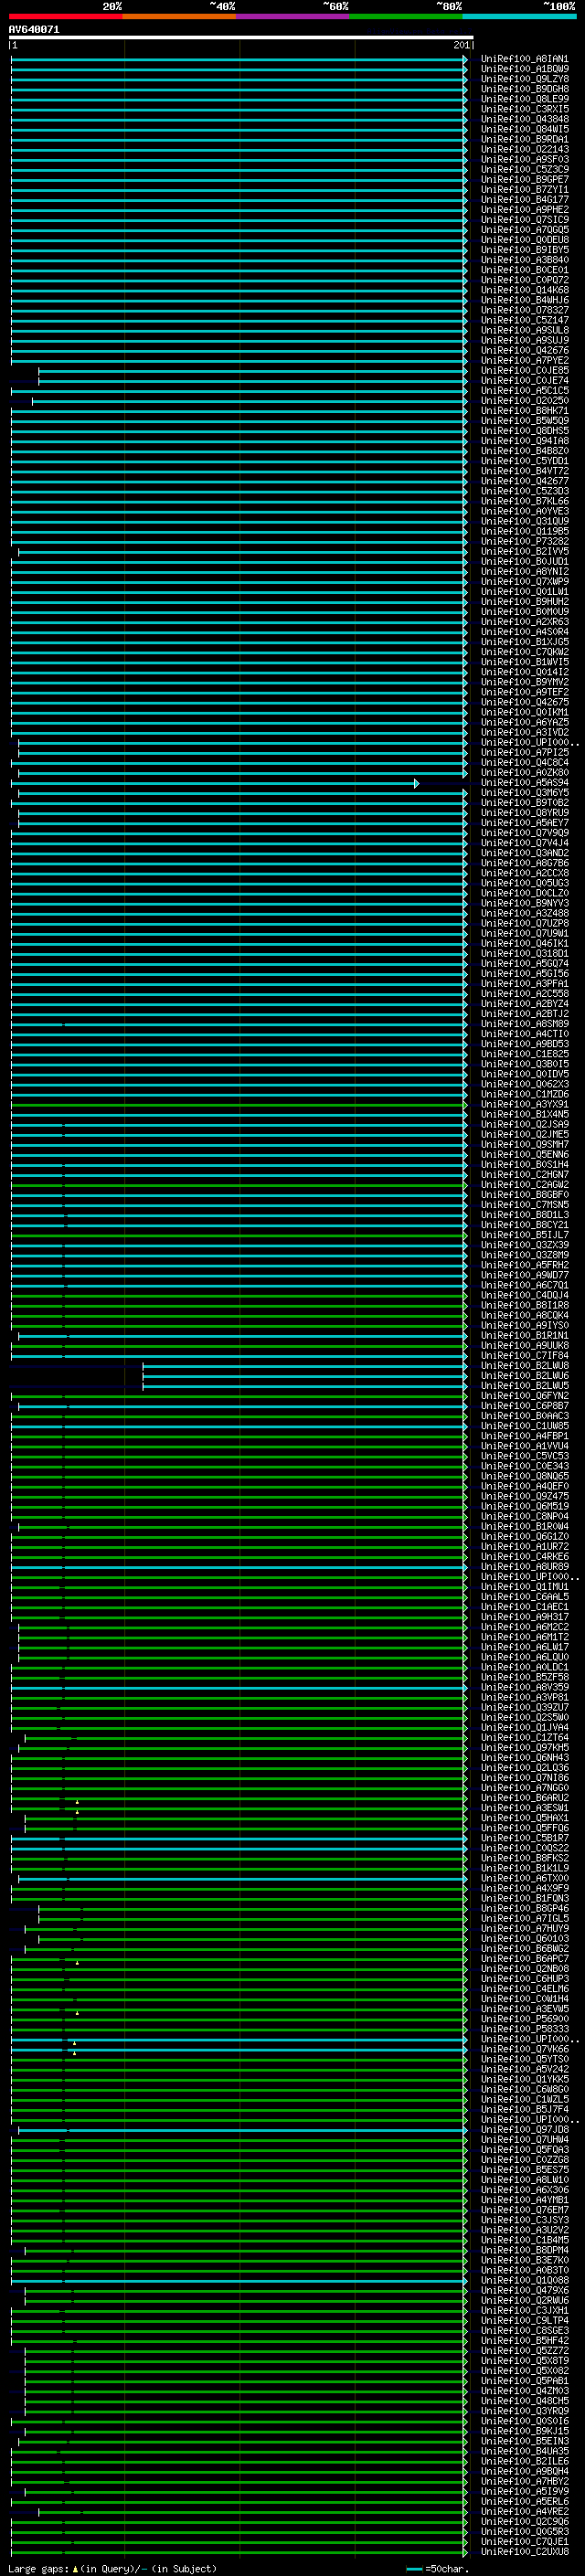Select label UniRef100_C1UW85

point(524,1426)
